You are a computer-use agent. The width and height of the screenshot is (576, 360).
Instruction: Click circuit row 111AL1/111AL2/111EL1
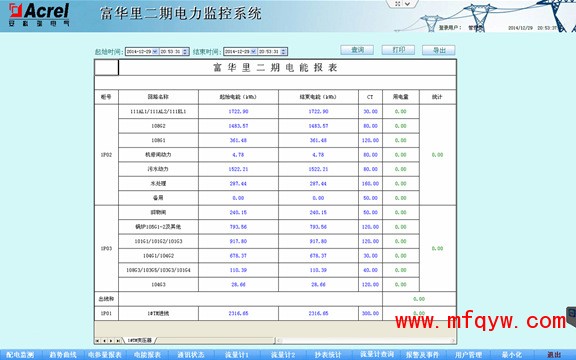pyautogui.click(x=158, y=111)
